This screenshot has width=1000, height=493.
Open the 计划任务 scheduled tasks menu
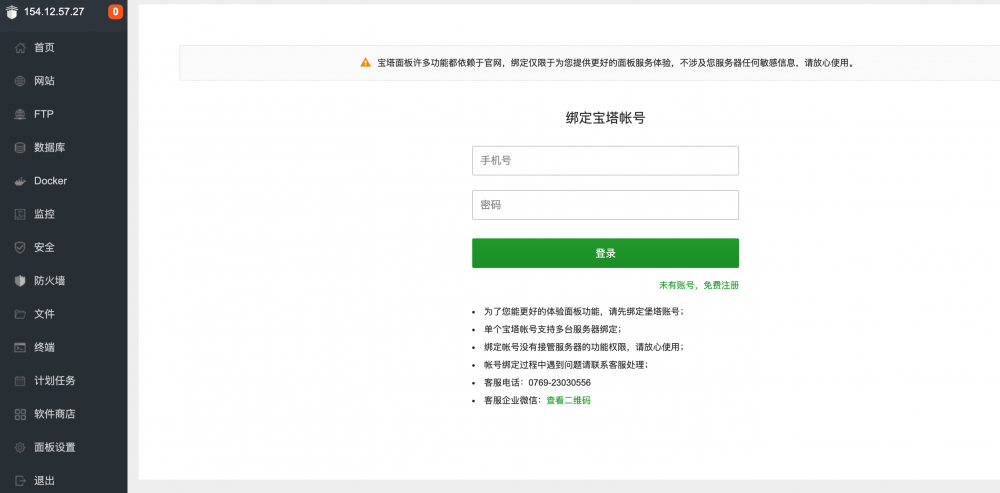pos(54,380)
